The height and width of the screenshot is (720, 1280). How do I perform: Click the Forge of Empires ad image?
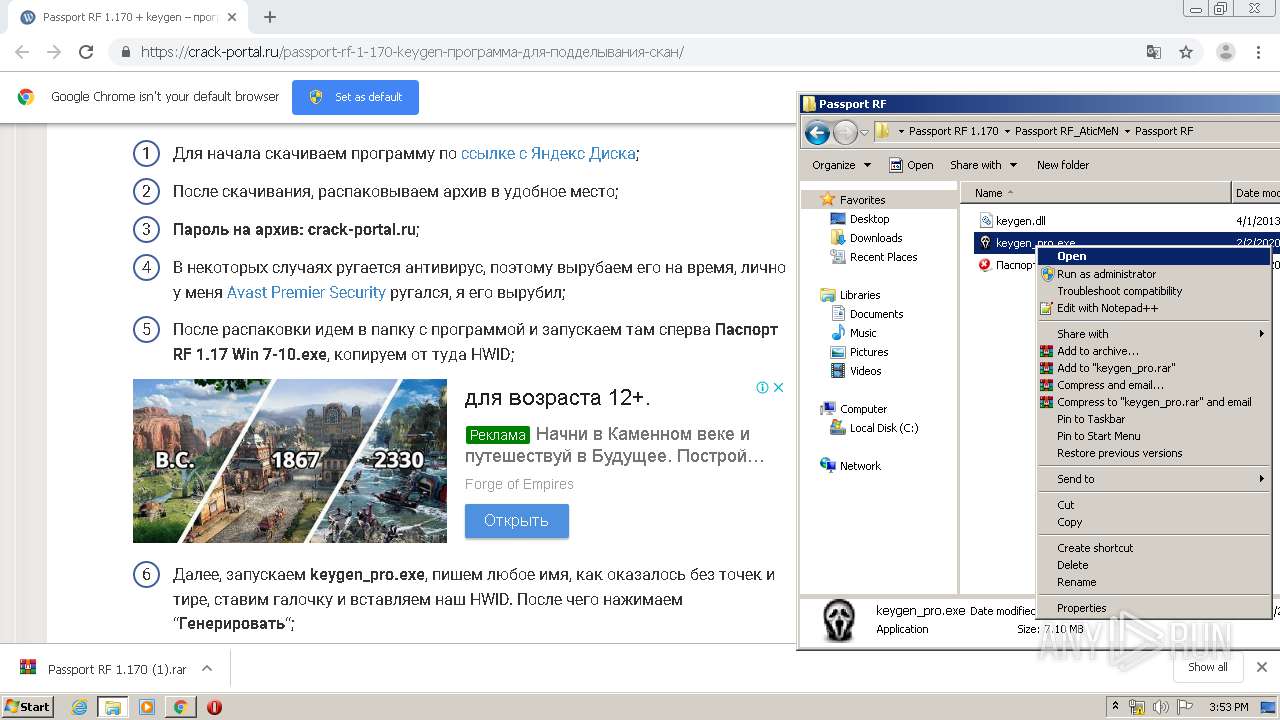(290, 460)
